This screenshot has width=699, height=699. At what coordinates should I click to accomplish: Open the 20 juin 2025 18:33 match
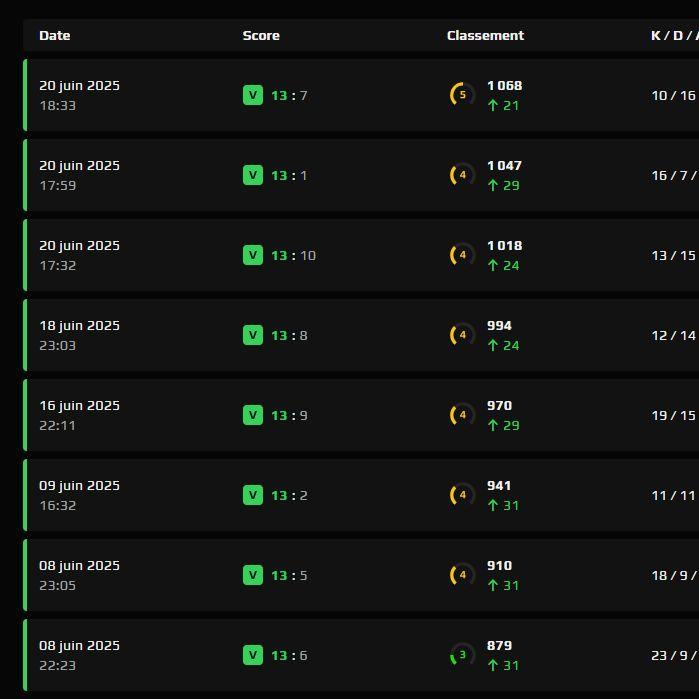(361, 95)
